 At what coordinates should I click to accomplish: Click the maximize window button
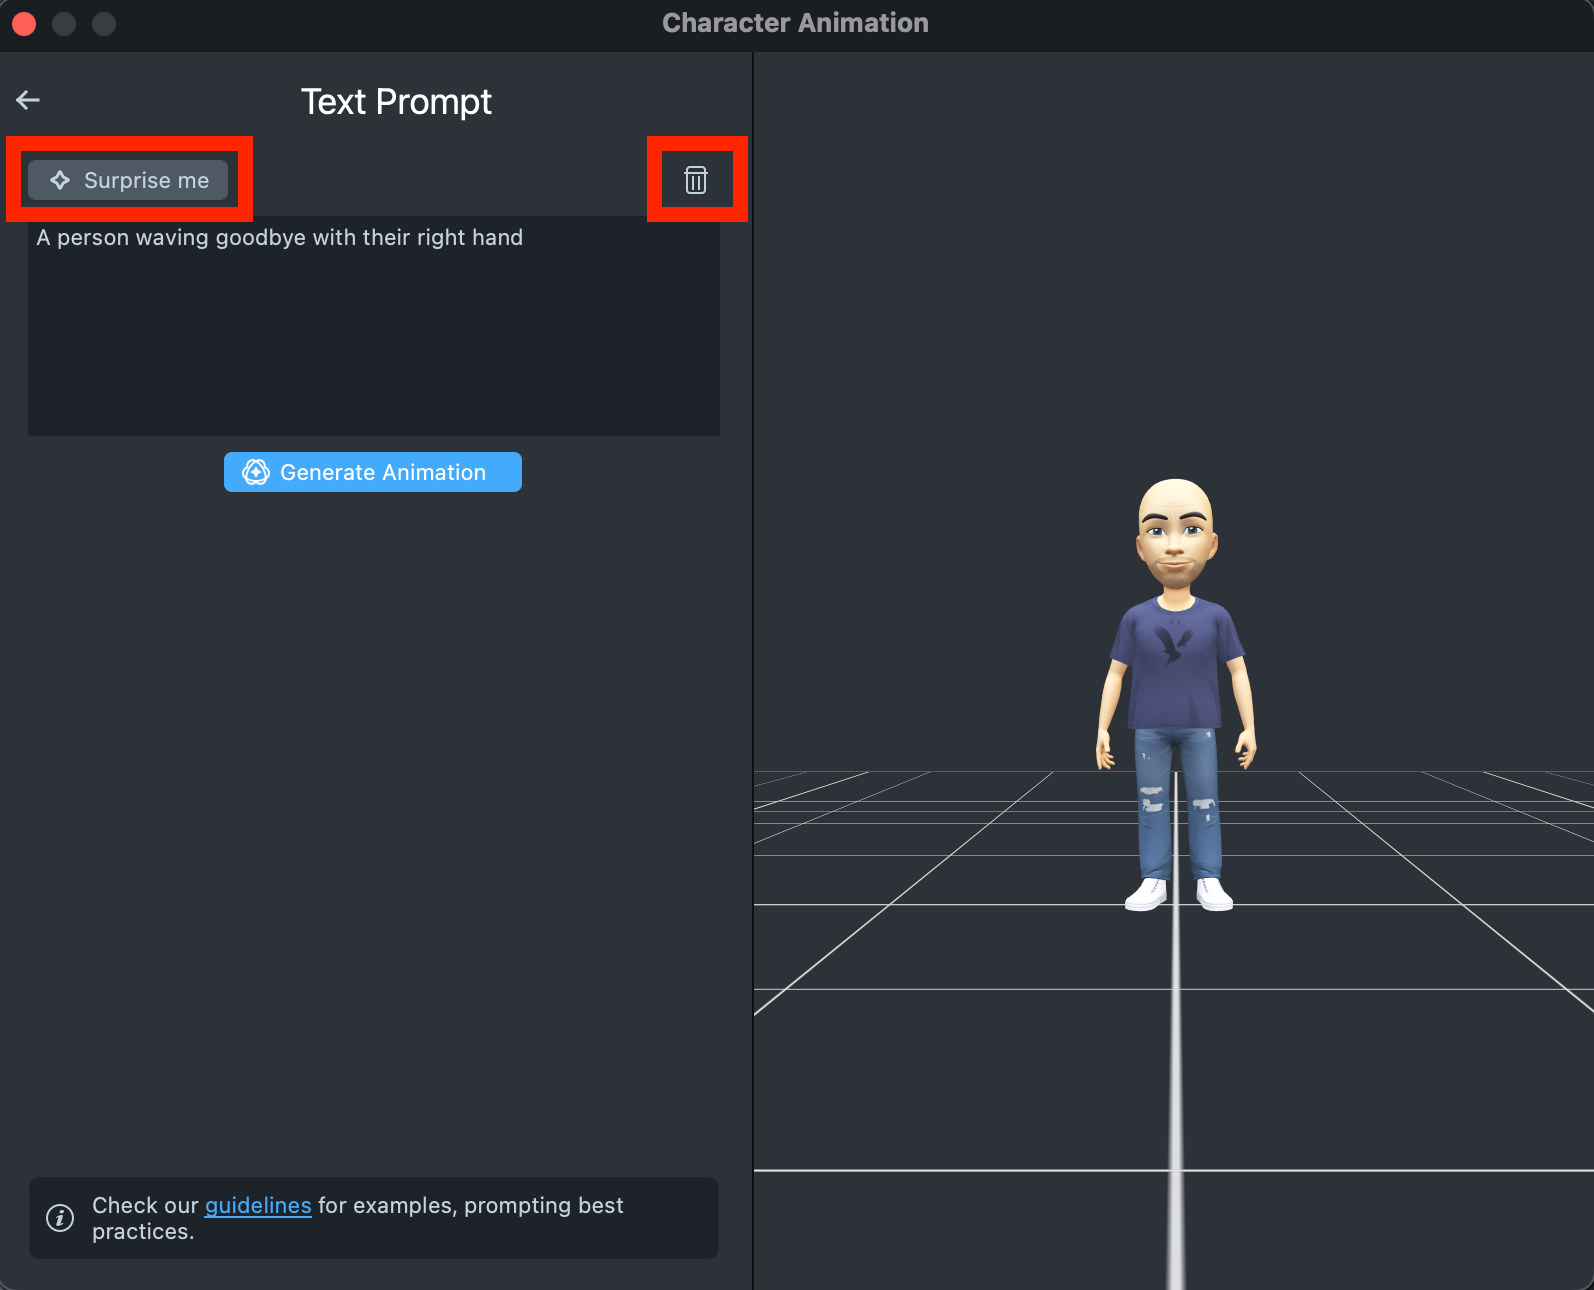tap(104, 23)
